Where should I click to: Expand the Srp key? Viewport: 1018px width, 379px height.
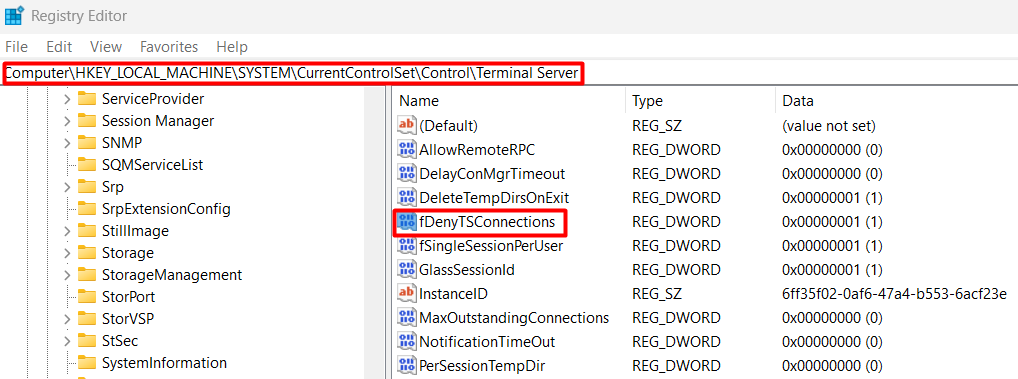point(67,187)
